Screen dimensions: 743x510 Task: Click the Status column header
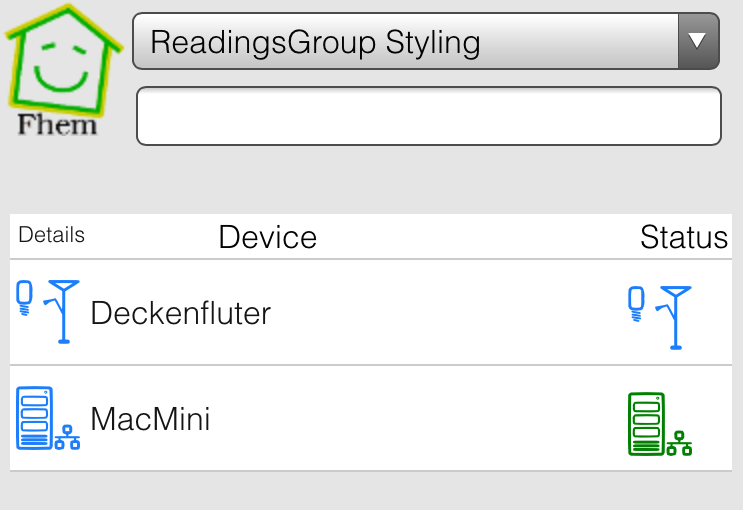point(683,237)
